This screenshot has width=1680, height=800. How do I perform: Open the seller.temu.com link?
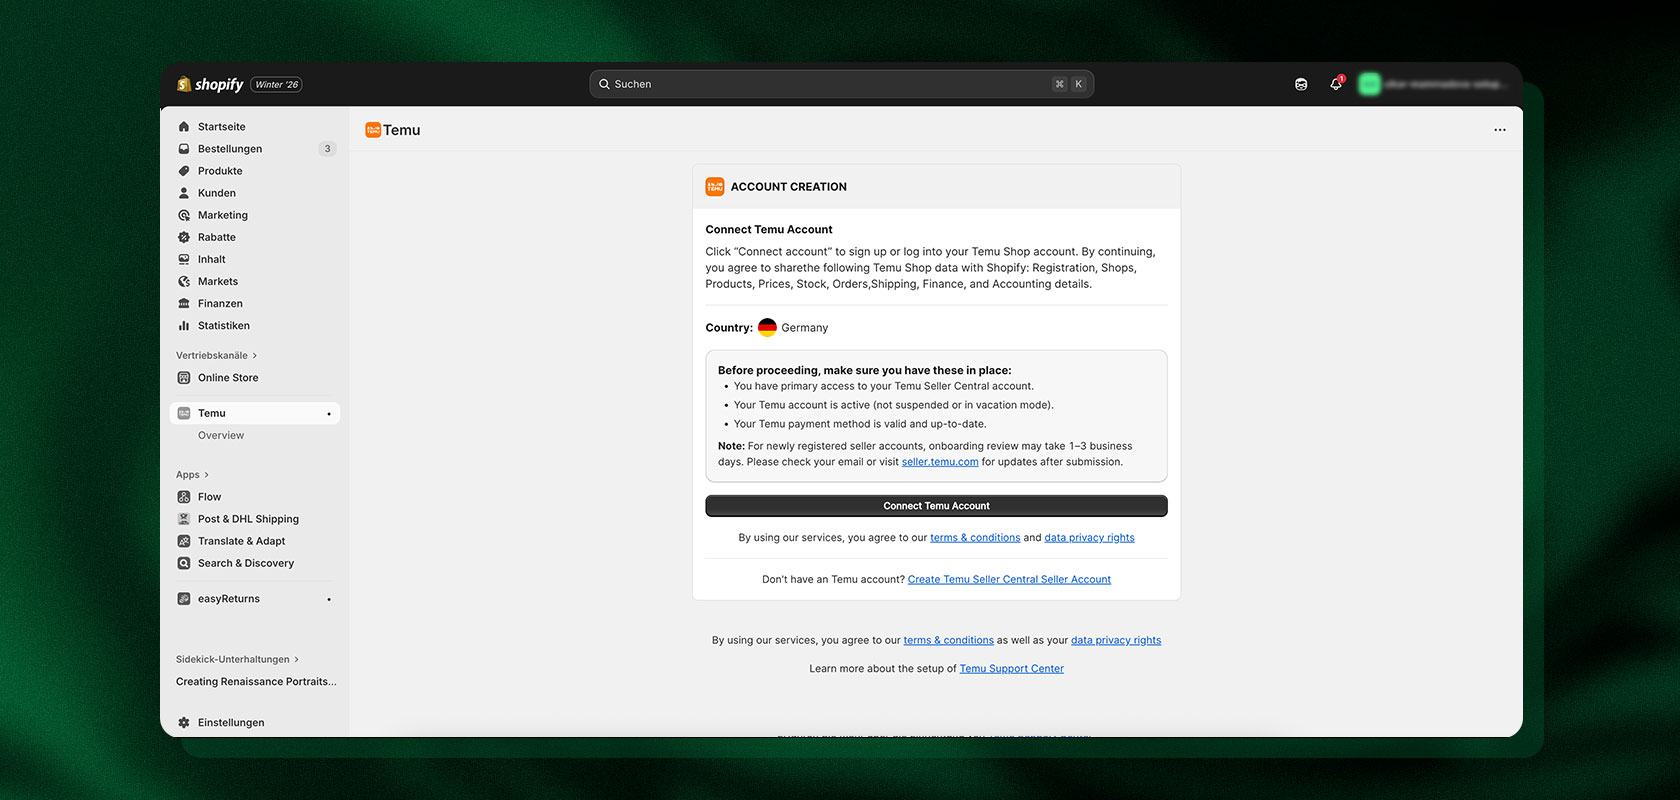[x=940, y=462]
